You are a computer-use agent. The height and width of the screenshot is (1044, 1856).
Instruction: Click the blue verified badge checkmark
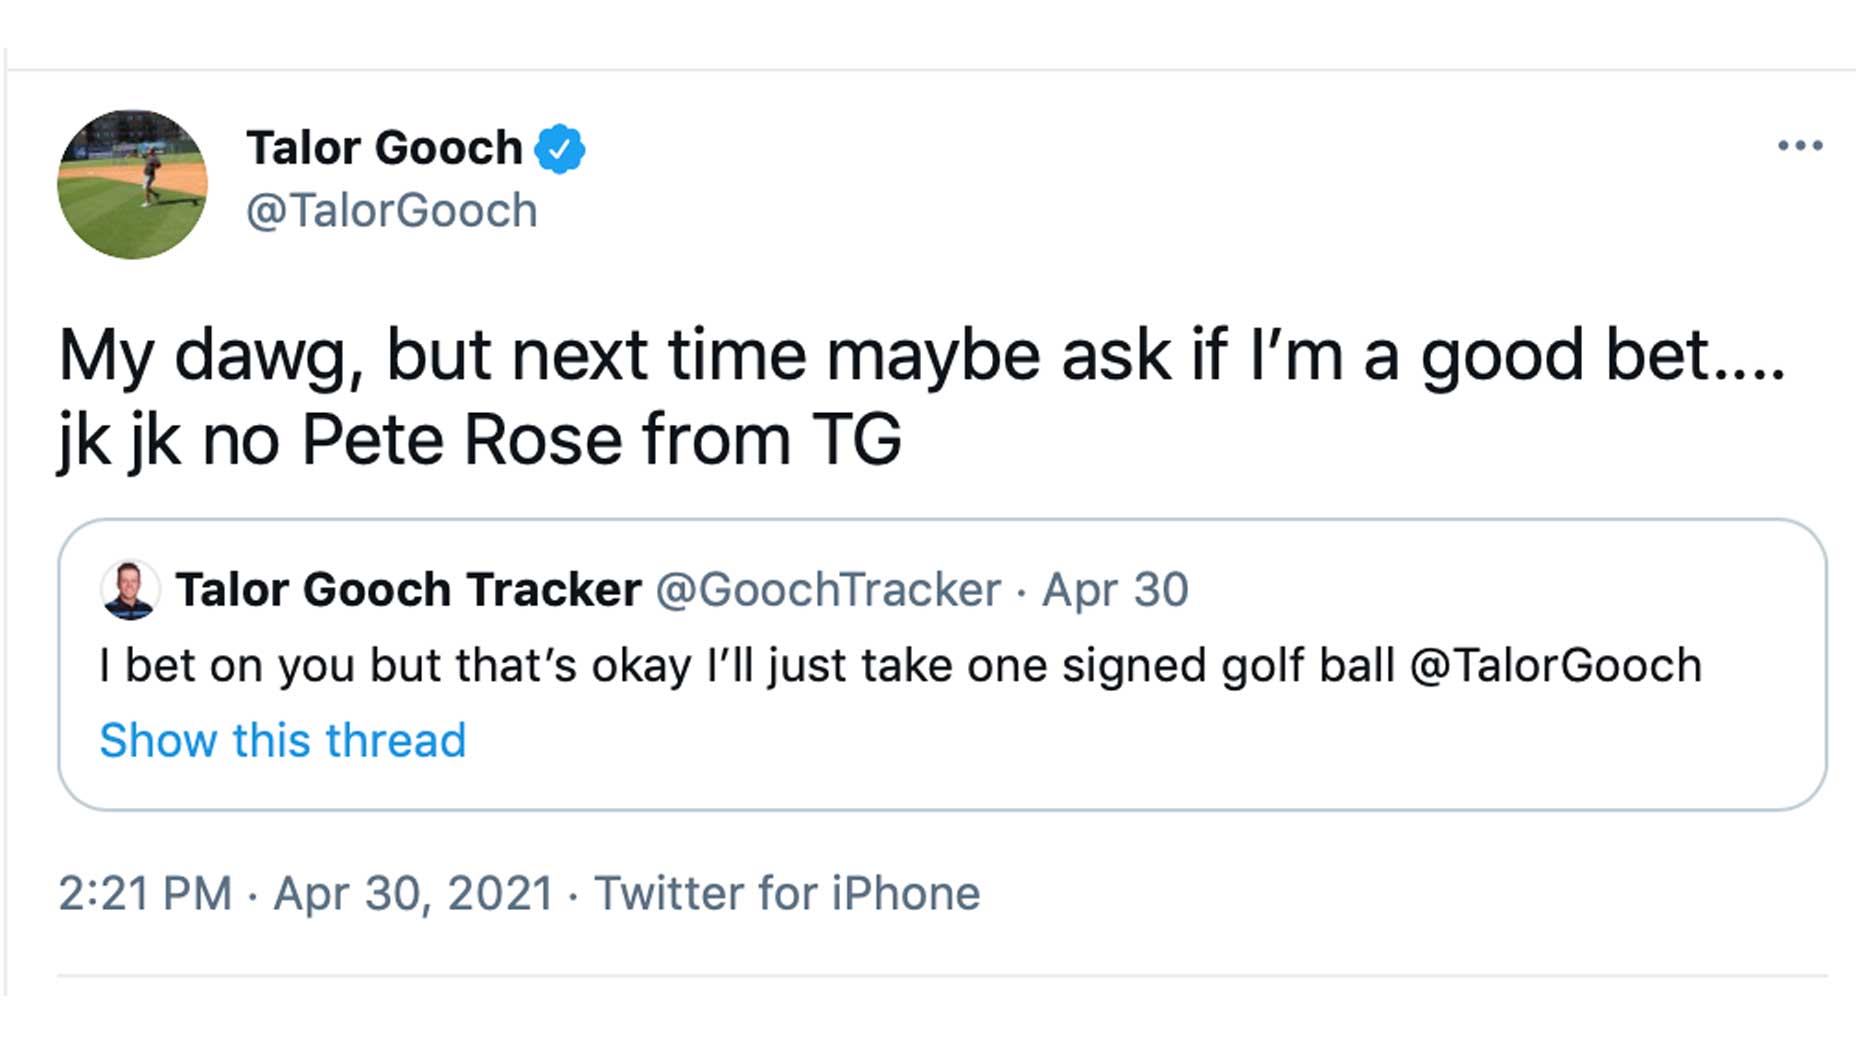pyautogui.click(x=560, y=149)
